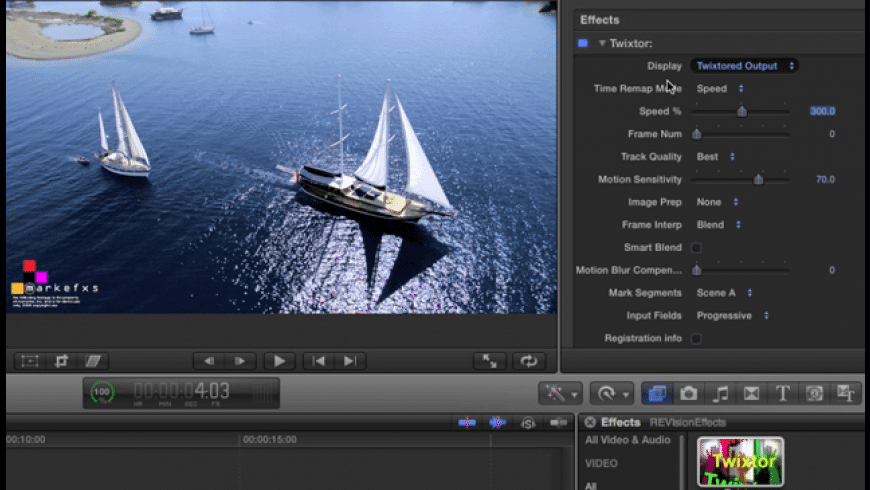Open the Transitions browser icon

(x=751, y=393)
